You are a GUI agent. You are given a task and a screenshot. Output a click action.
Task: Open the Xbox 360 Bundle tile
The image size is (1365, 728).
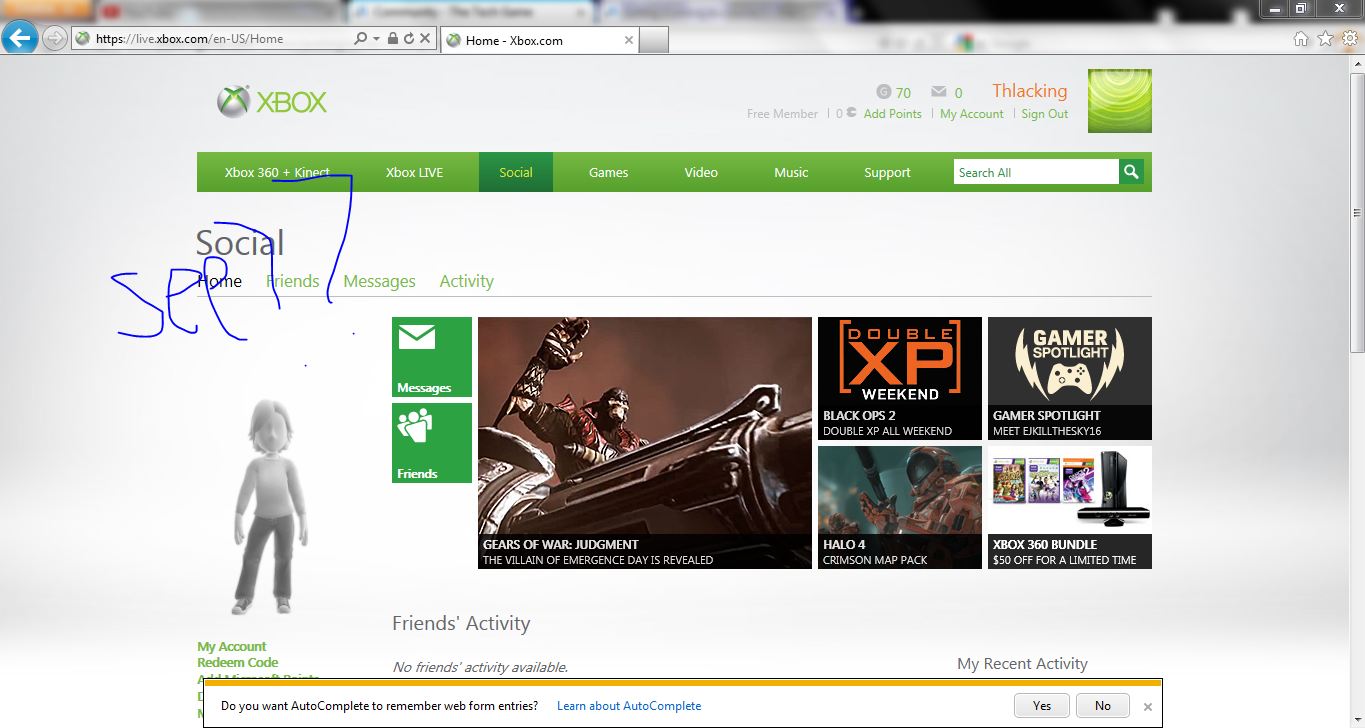click(x=1070, y=507)
